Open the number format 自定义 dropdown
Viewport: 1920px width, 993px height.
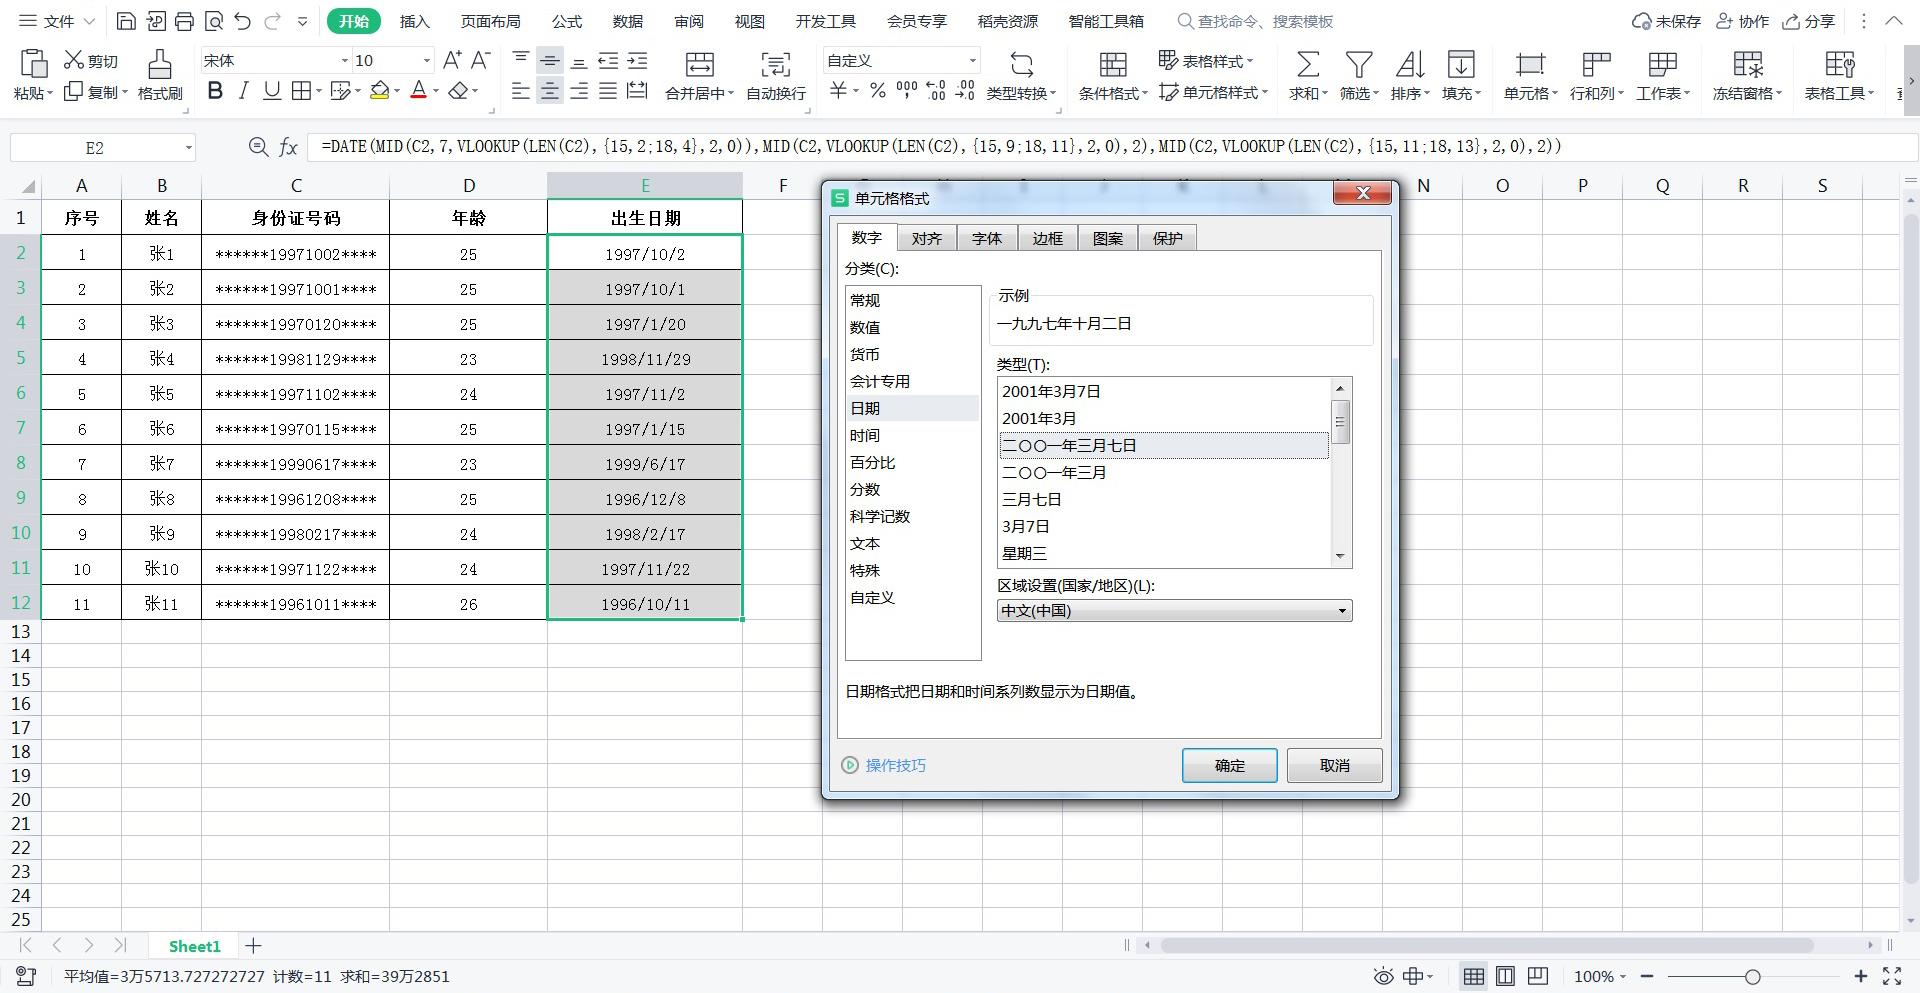[971, 61]
